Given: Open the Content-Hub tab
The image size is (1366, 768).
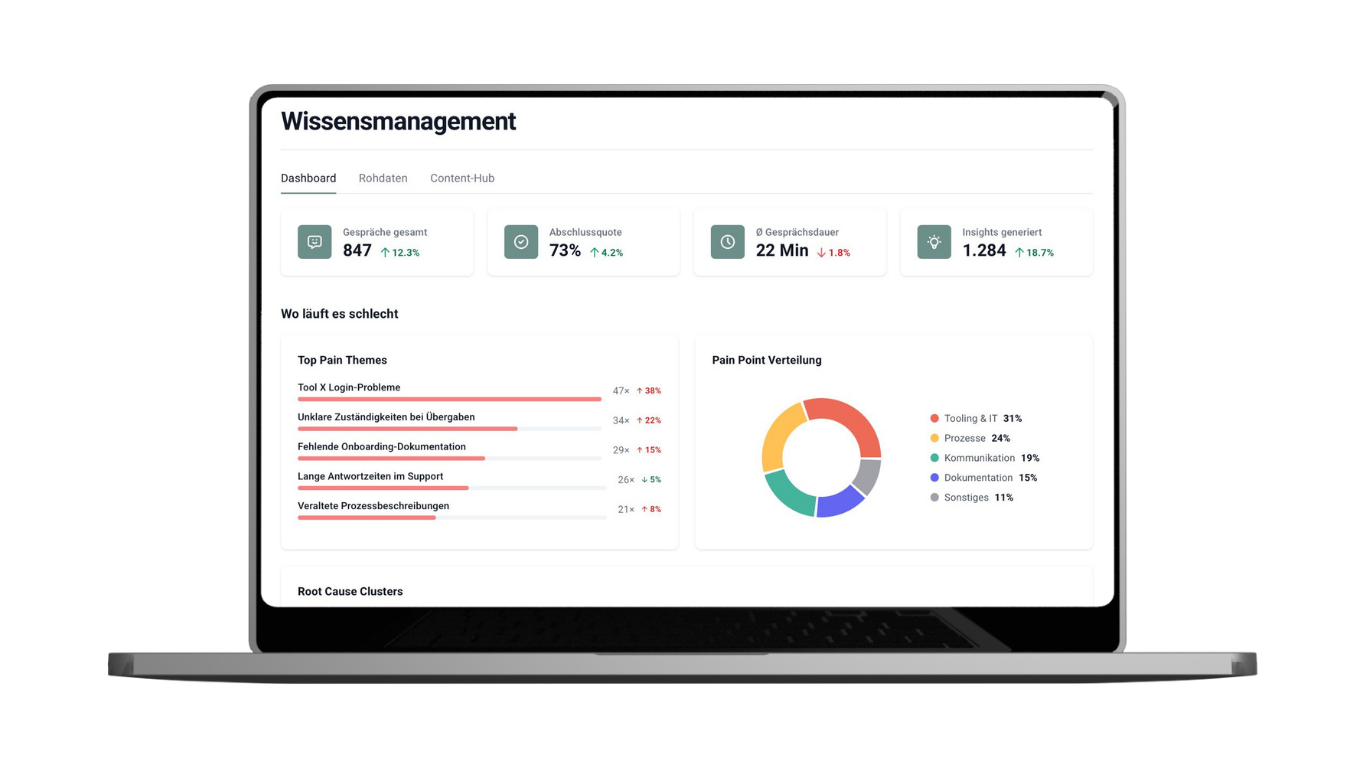Looking at the screenshot, I should coord(461,177).
